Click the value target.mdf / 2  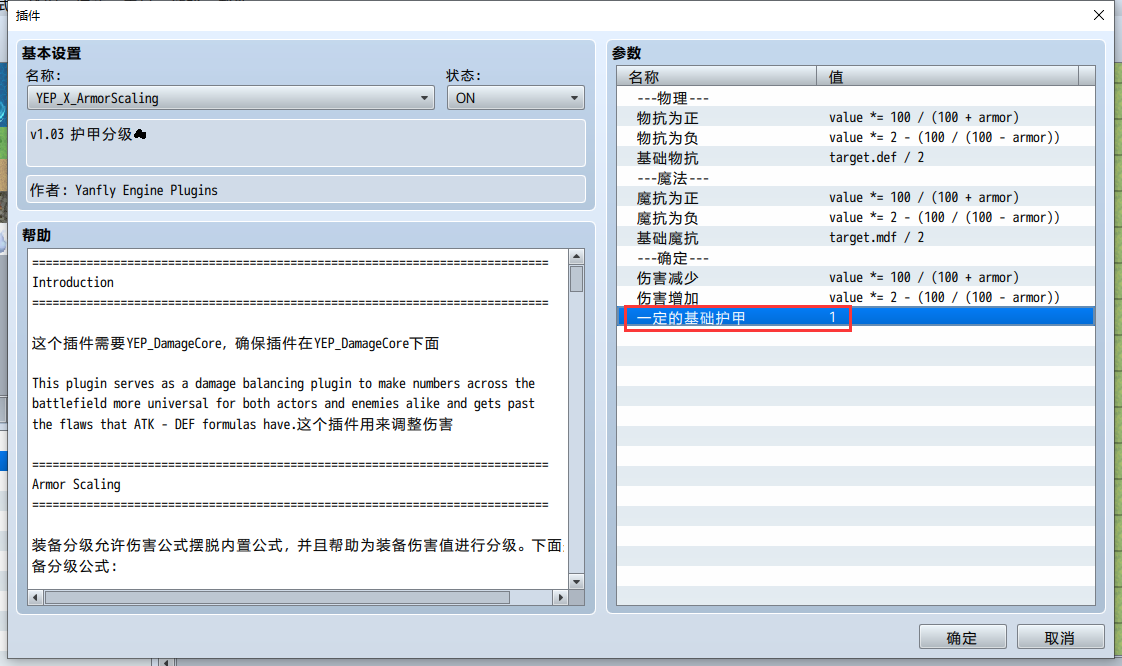tap(876, 237)
